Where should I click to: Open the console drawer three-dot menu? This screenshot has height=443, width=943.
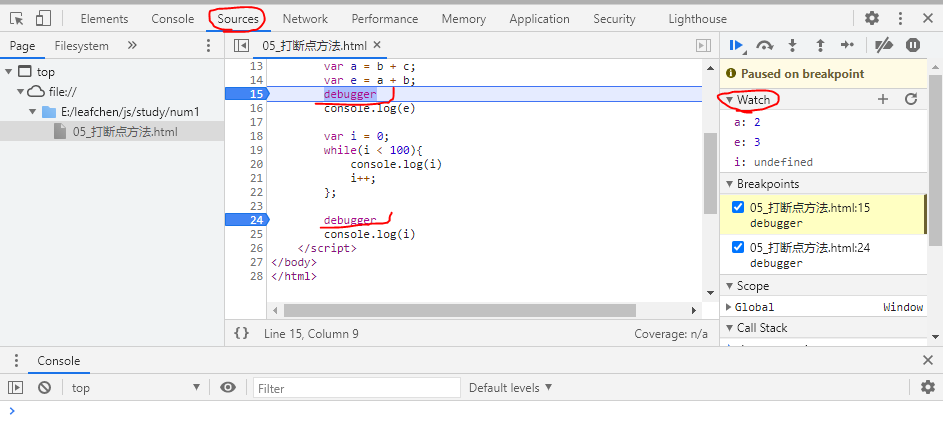click(x=16, y=361)
